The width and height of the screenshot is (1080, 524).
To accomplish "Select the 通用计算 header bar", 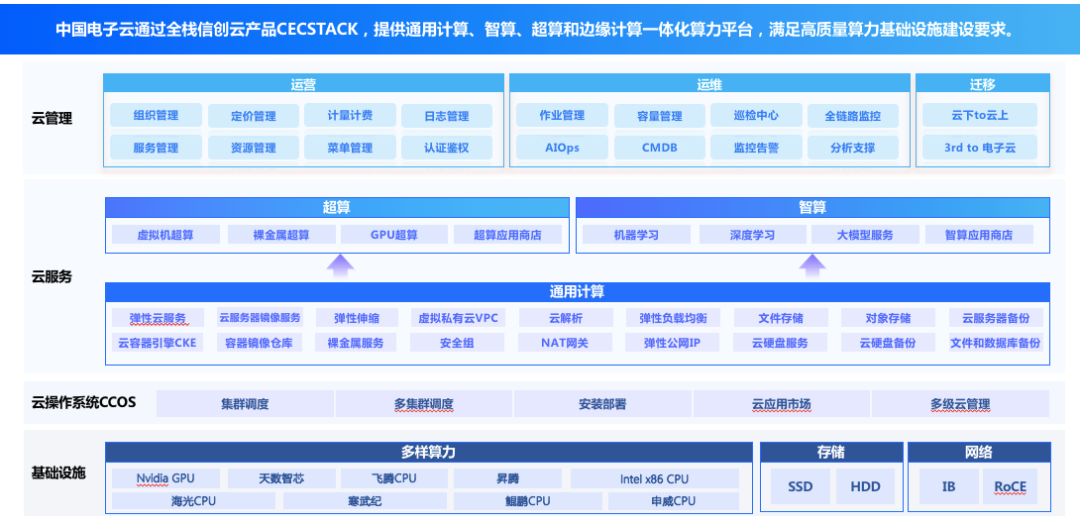I will tap(577, 292).
